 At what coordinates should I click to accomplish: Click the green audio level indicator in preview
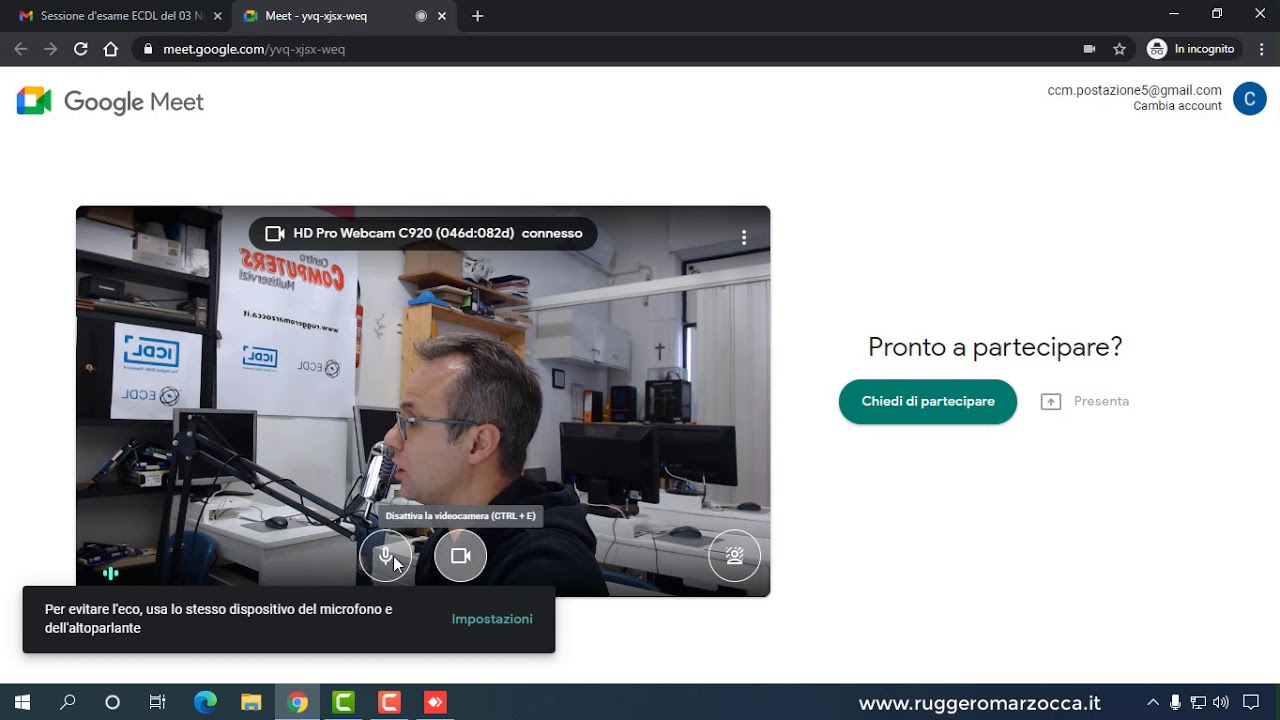pyautogui.click(x=111, y=573)
